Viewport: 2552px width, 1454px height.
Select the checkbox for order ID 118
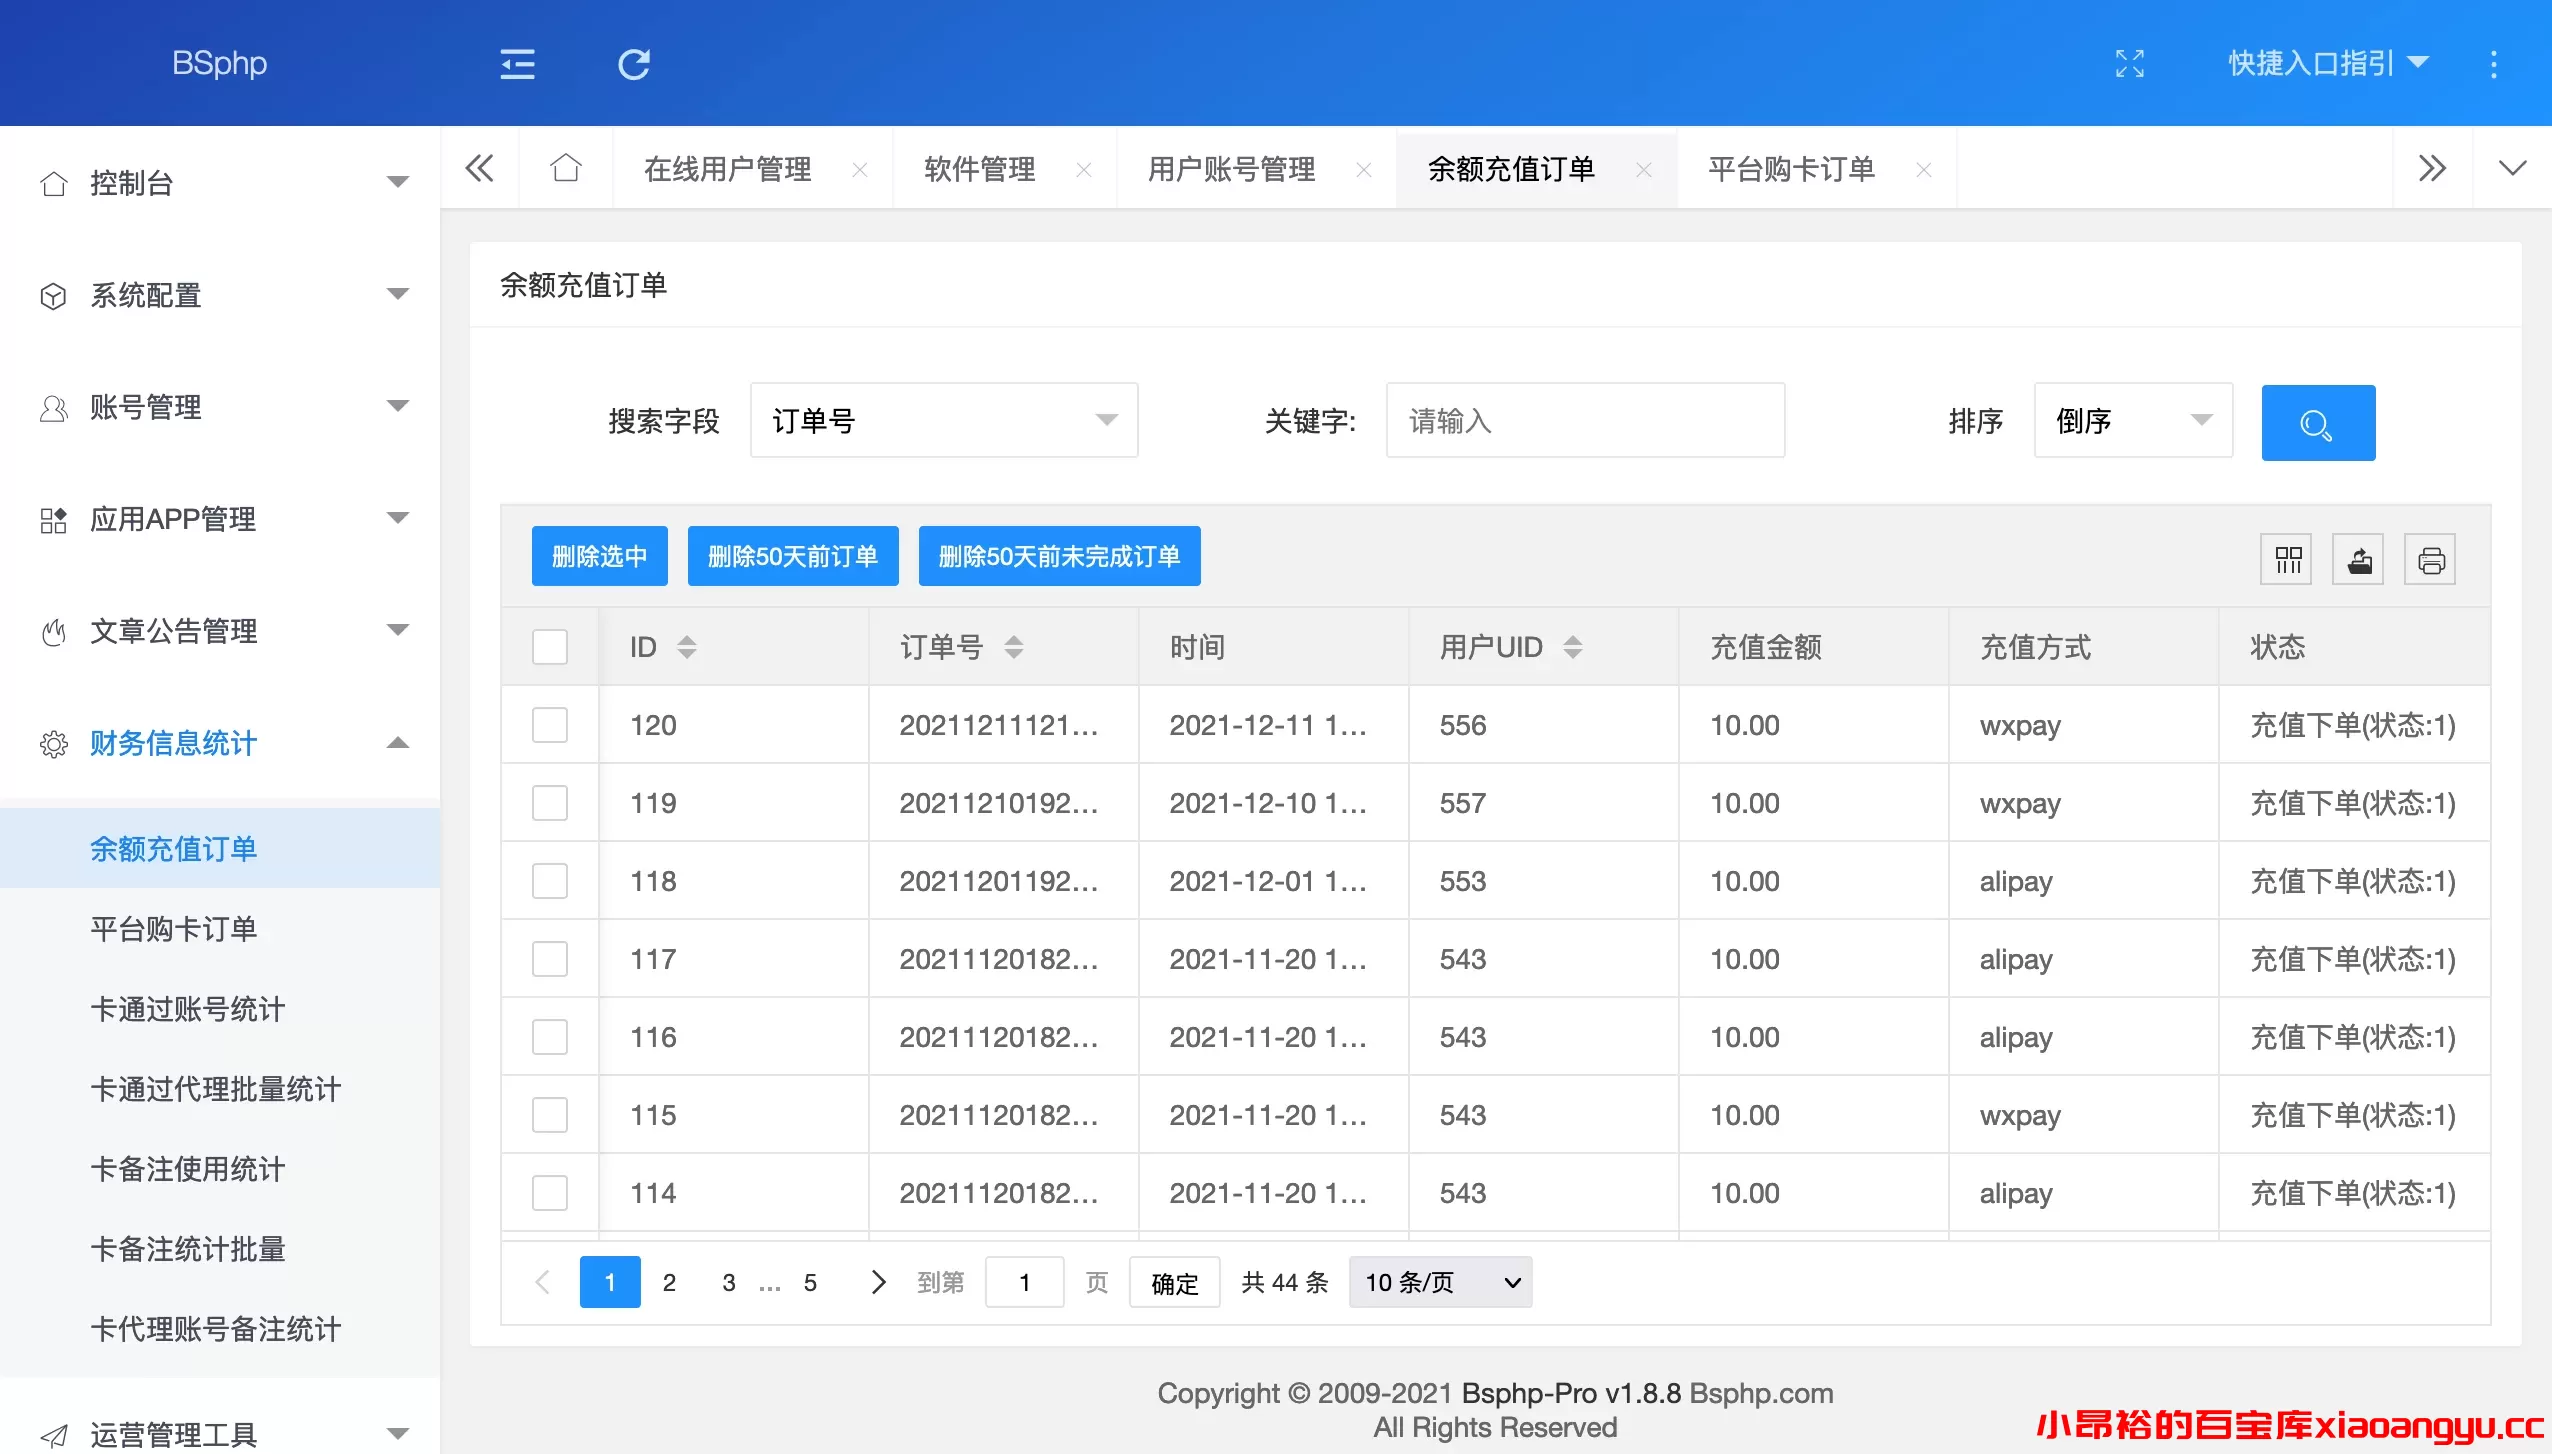550,880
